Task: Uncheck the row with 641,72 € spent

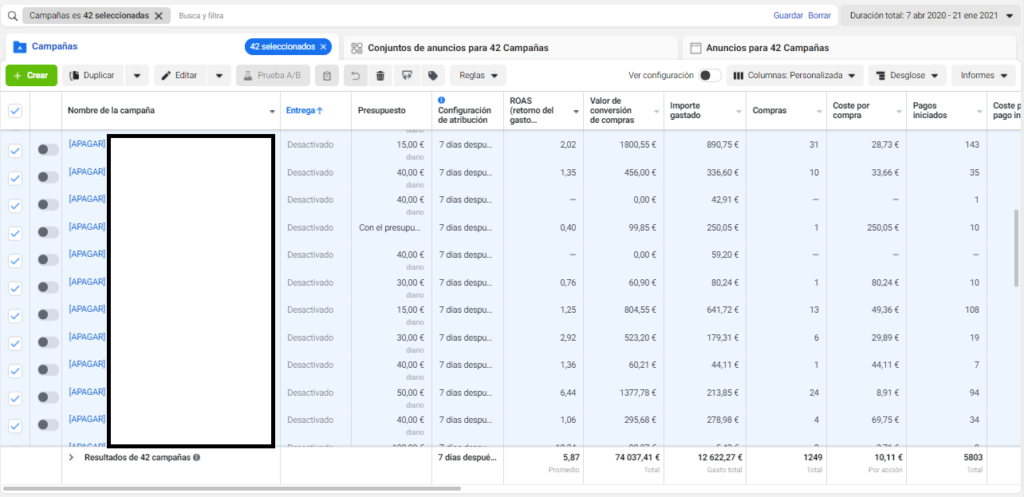Action: coord(15,315)
